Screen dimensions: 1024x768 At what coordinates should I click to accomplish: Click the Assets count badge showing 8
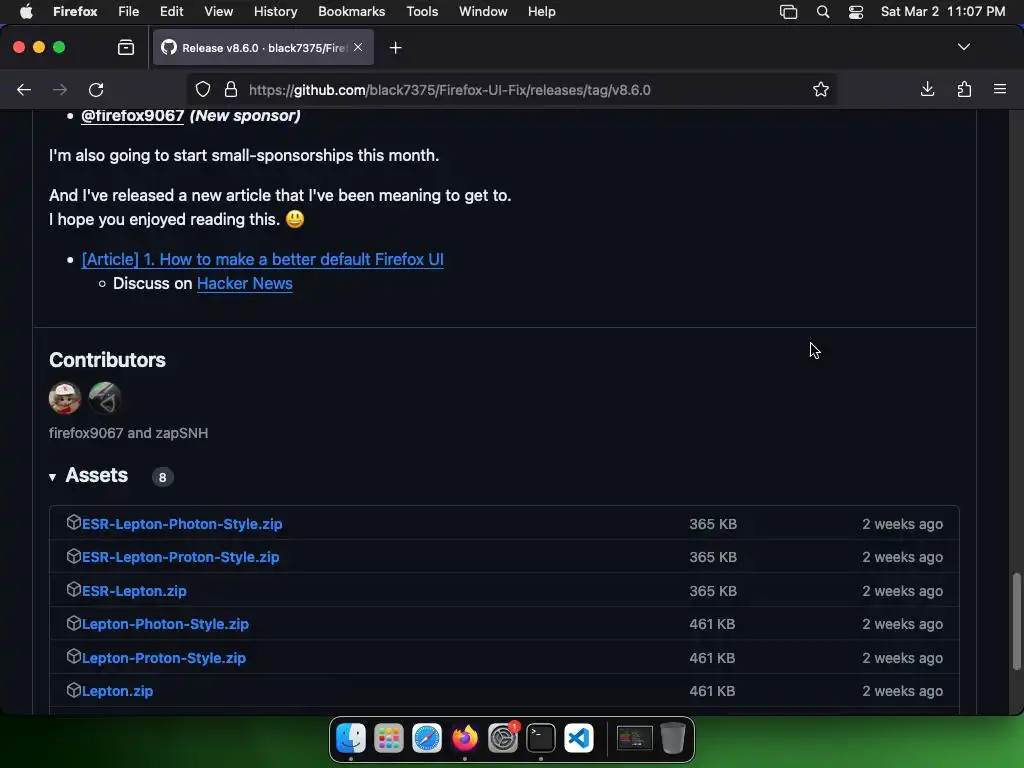tap(163, 477)
